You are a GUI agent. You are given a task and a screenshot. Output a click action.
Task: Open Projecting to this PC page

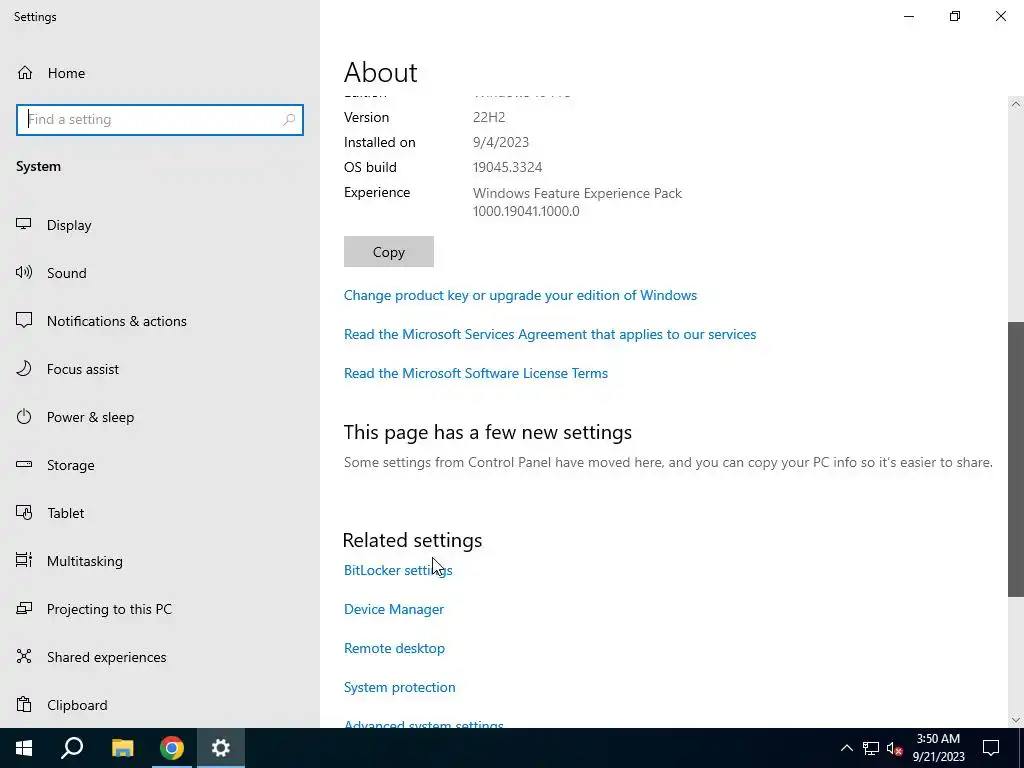coord(94,609)
